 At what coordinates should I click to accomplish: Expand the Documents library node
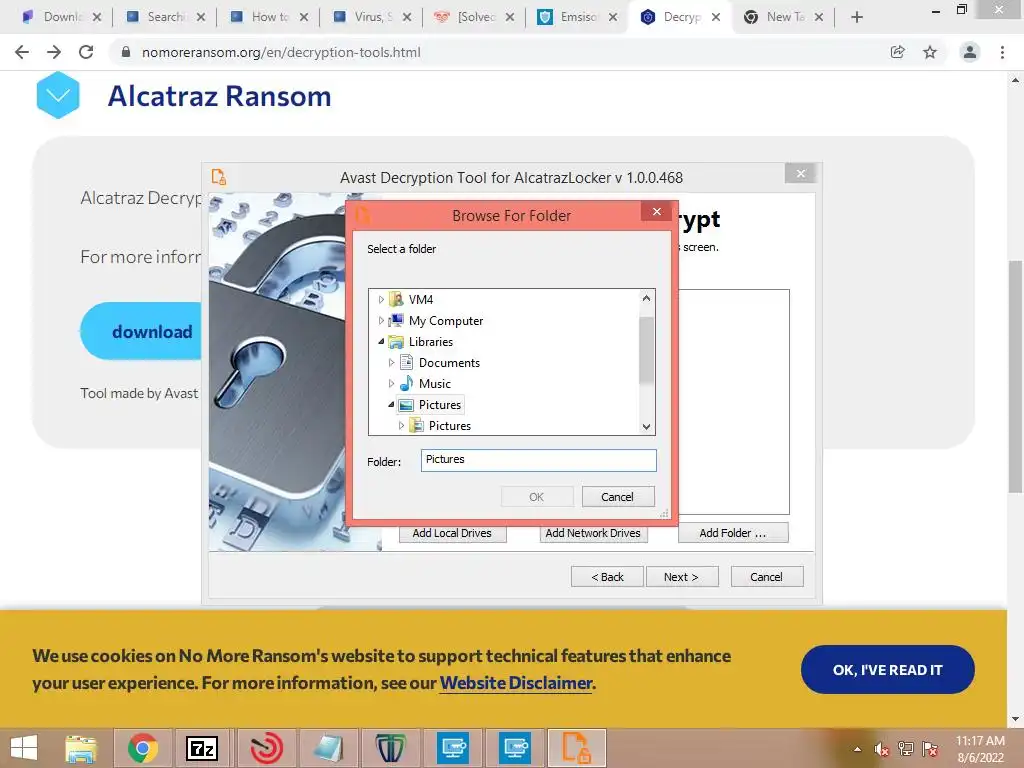click(x=391, y=362)
